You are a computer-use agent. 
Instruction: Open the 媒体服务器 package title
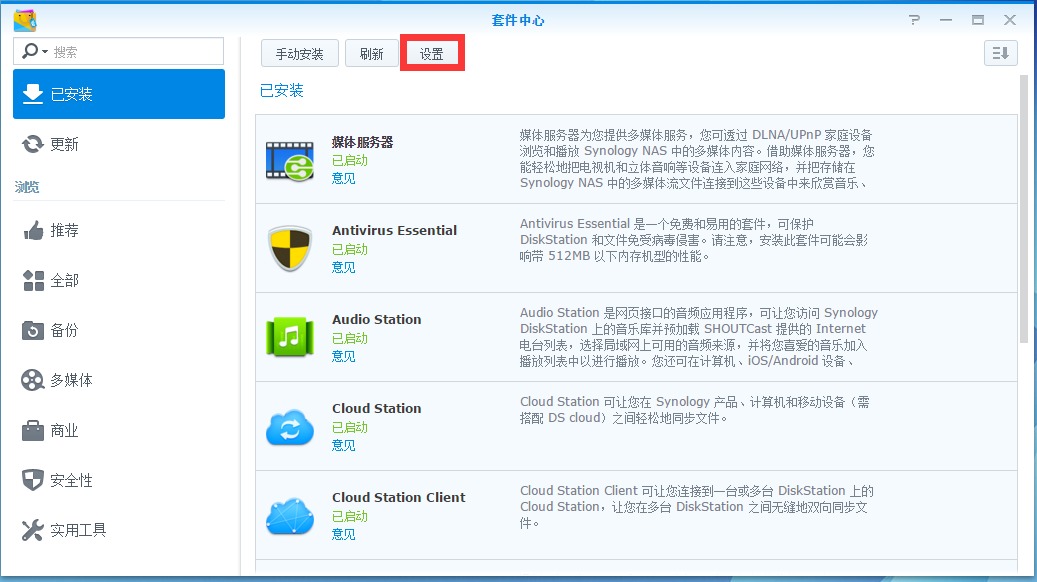[x=362, y=142]
